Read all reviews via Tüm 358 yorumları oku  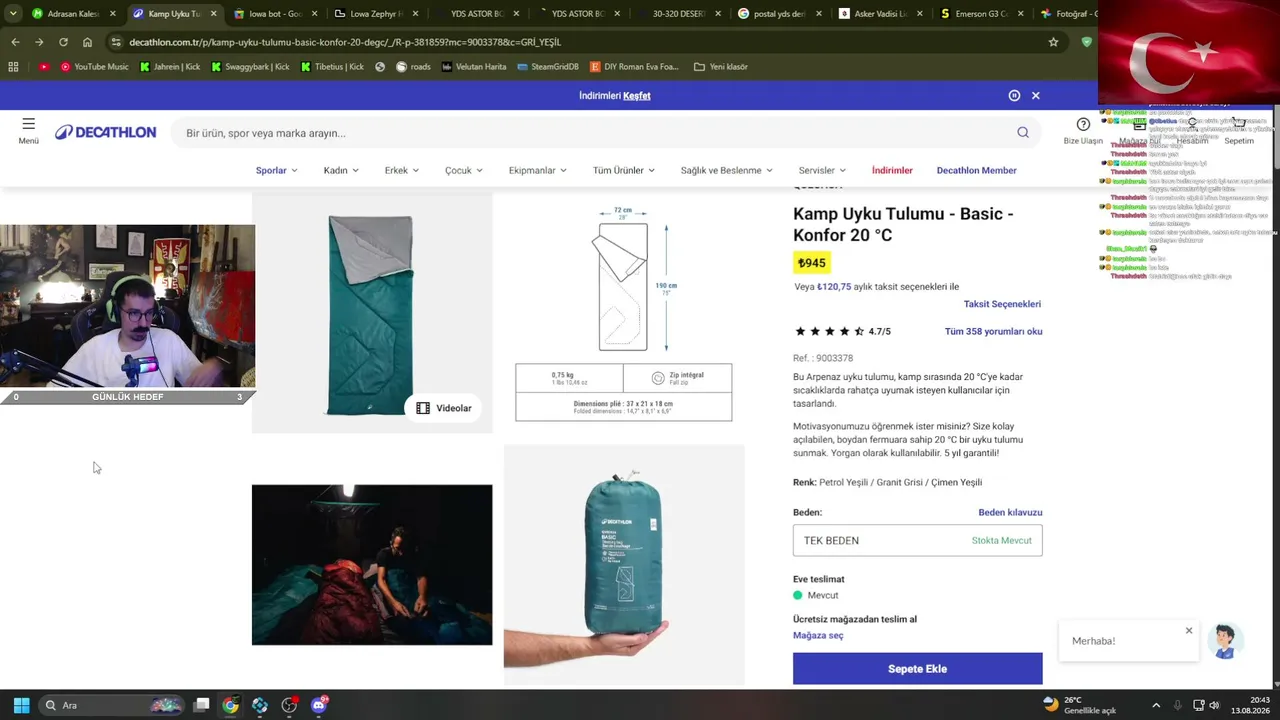coord(993,331)
